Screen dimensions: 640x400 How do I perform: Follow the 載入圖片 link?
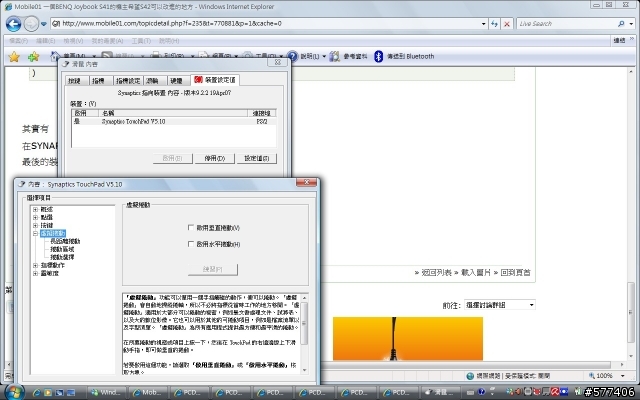pos(476,272)
